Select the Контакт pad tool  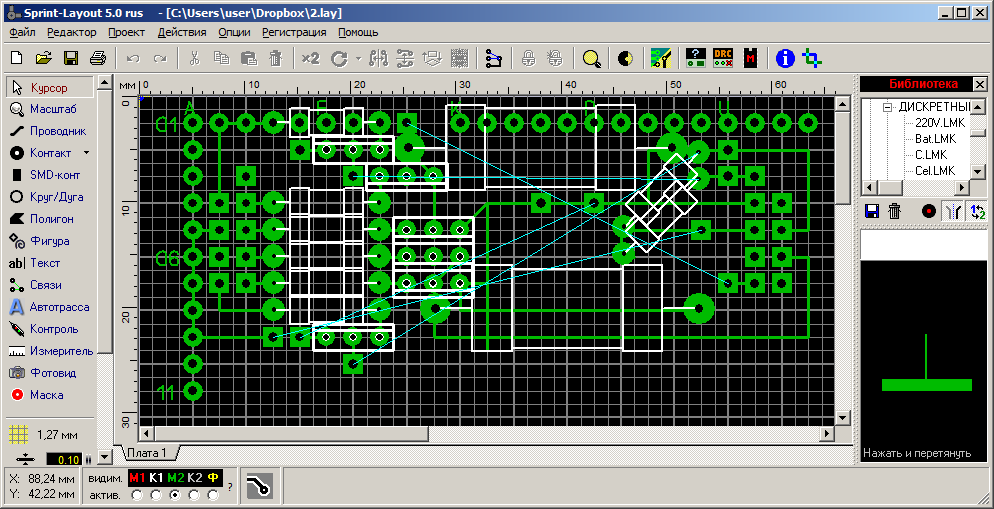coord(43,153)
